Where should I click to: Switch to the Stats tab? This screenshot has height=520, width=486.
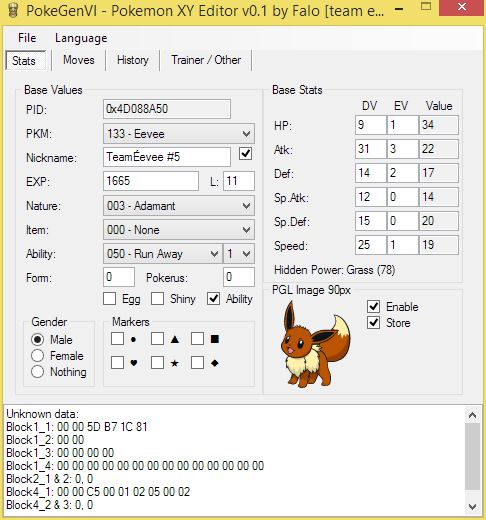point(25,61)
